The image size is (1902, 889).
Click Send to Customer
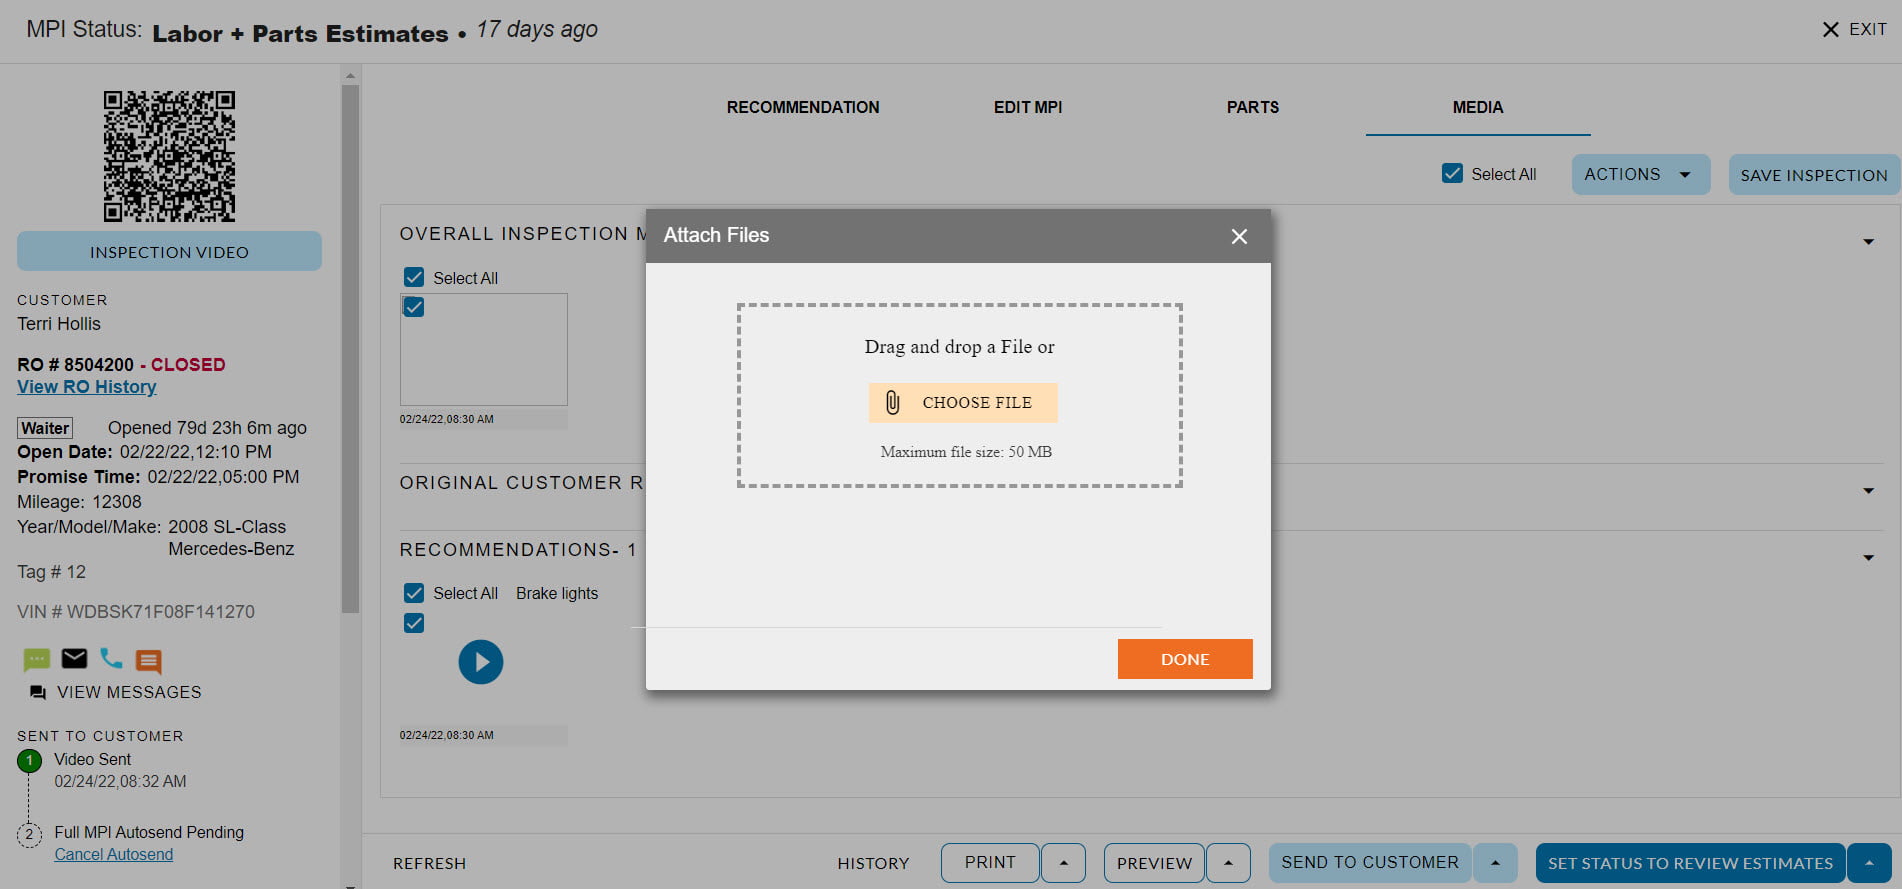(1370, 863)
